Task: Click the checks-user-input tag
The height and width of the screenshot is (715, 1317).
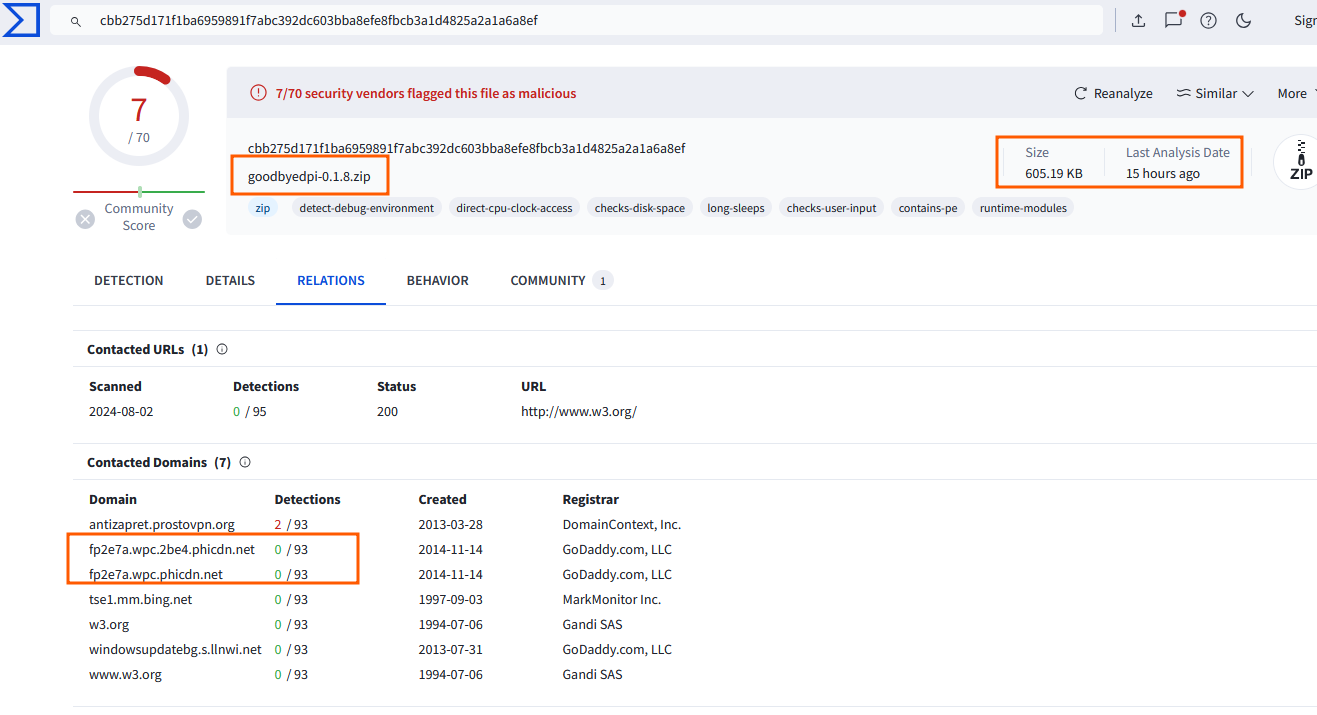Action: [x=831, y=208]
